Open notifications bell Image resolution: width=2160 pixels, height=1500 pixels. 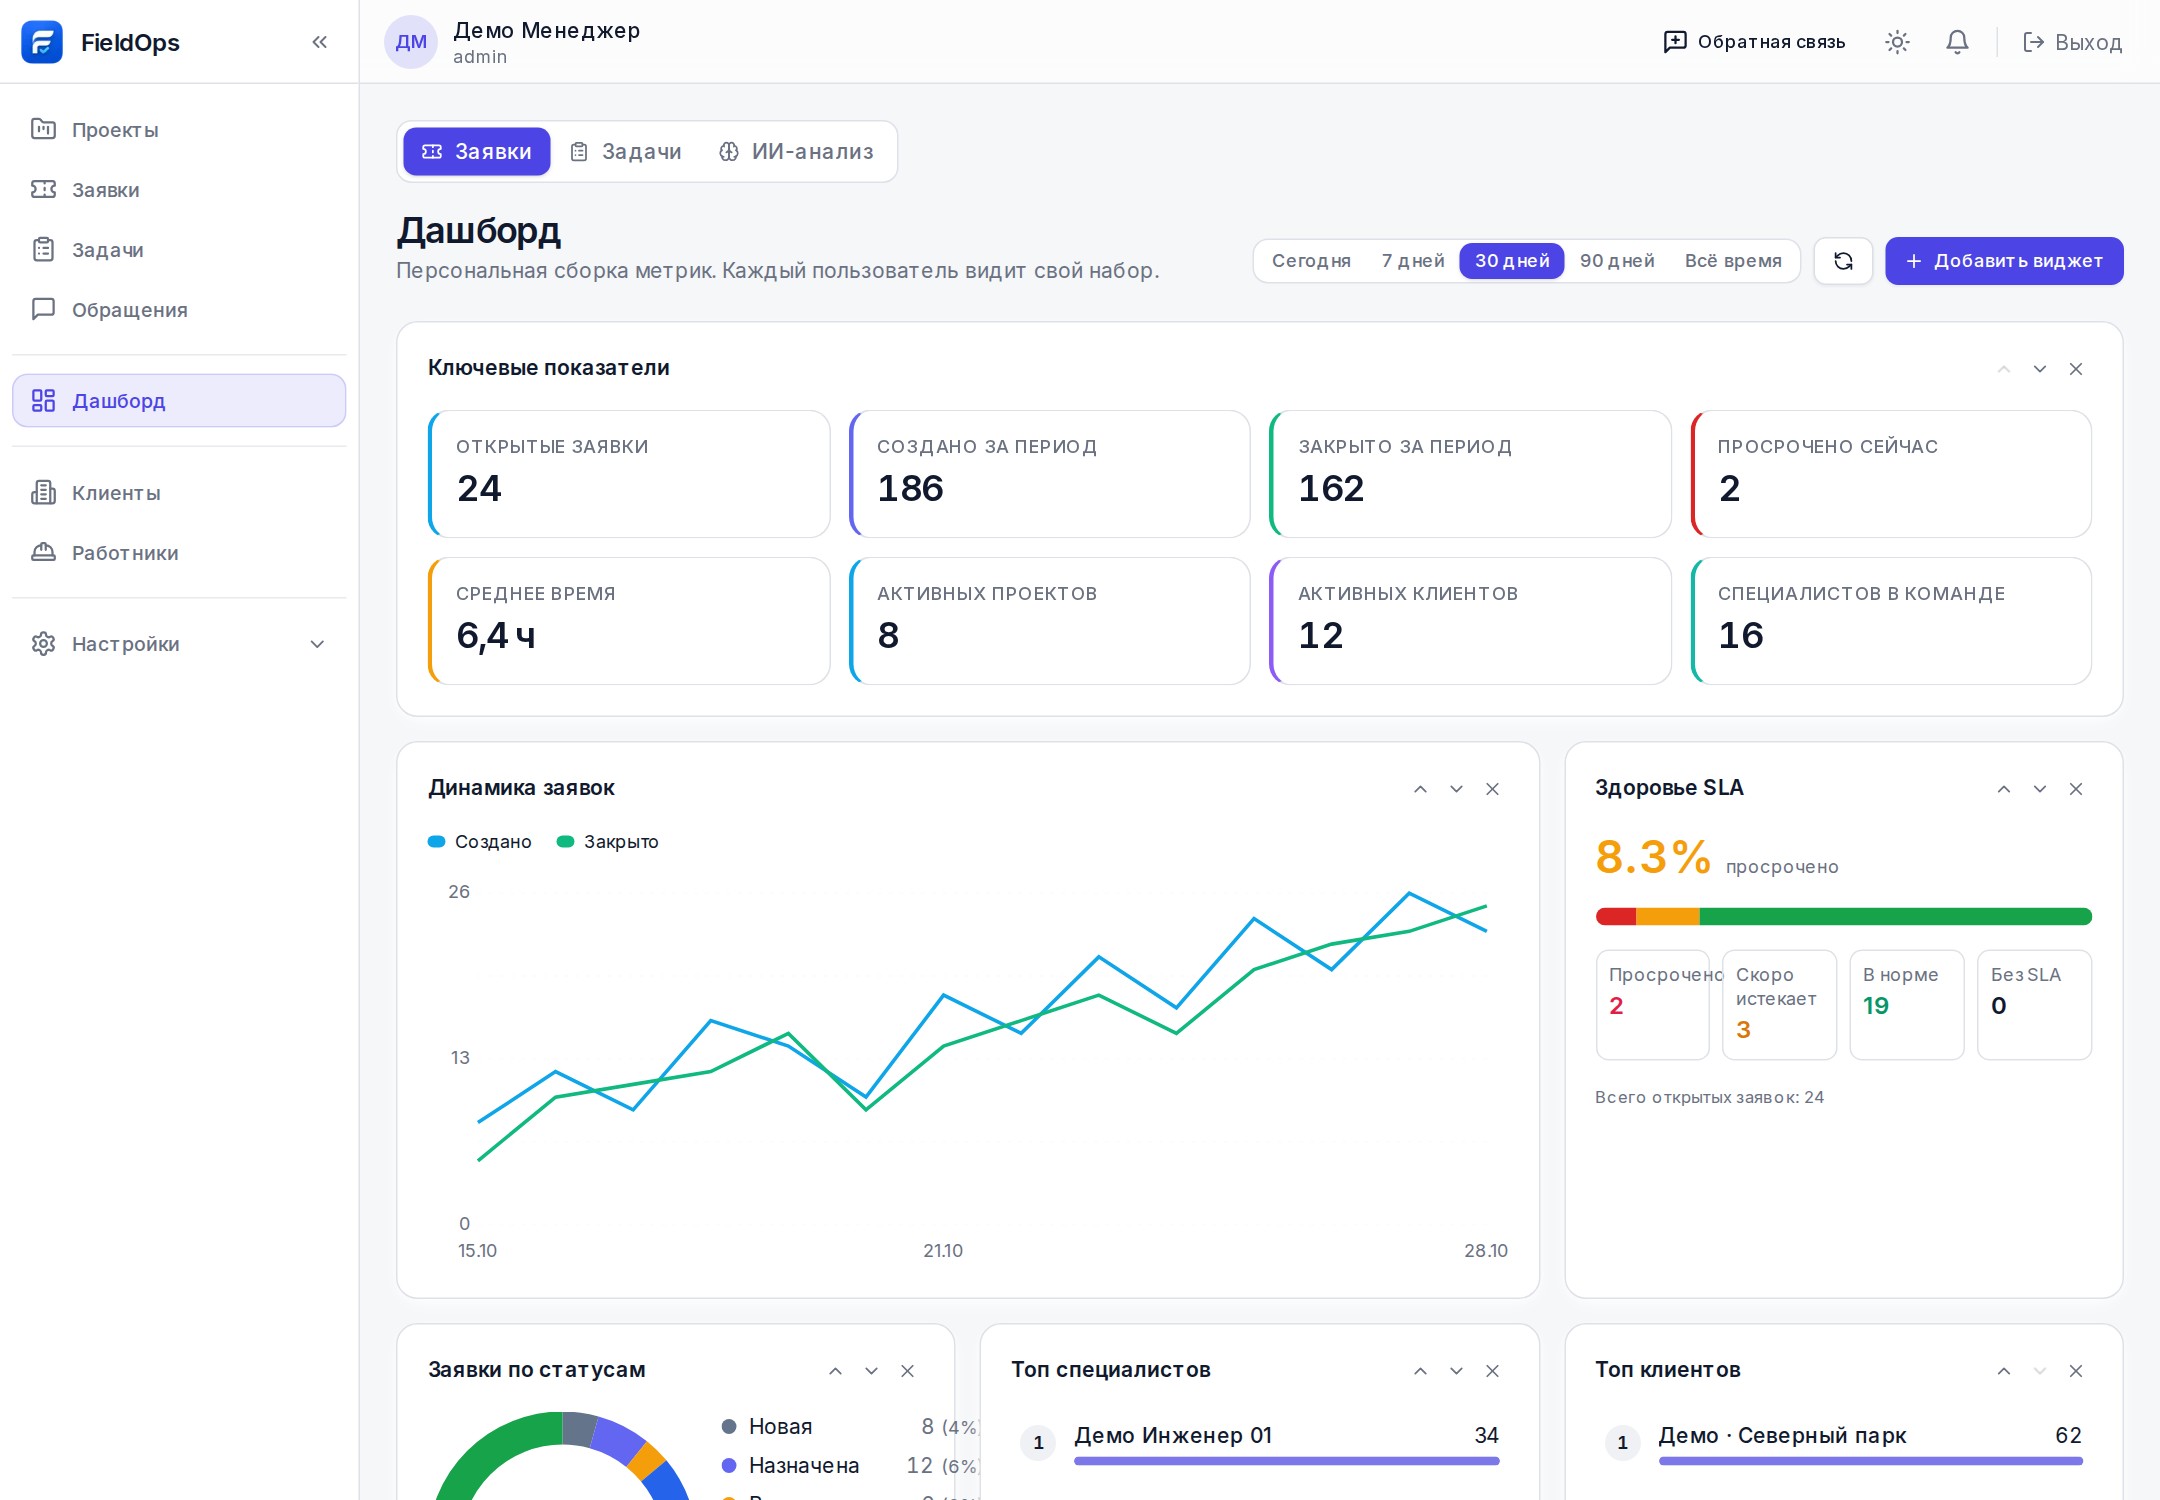[1957, 42]
